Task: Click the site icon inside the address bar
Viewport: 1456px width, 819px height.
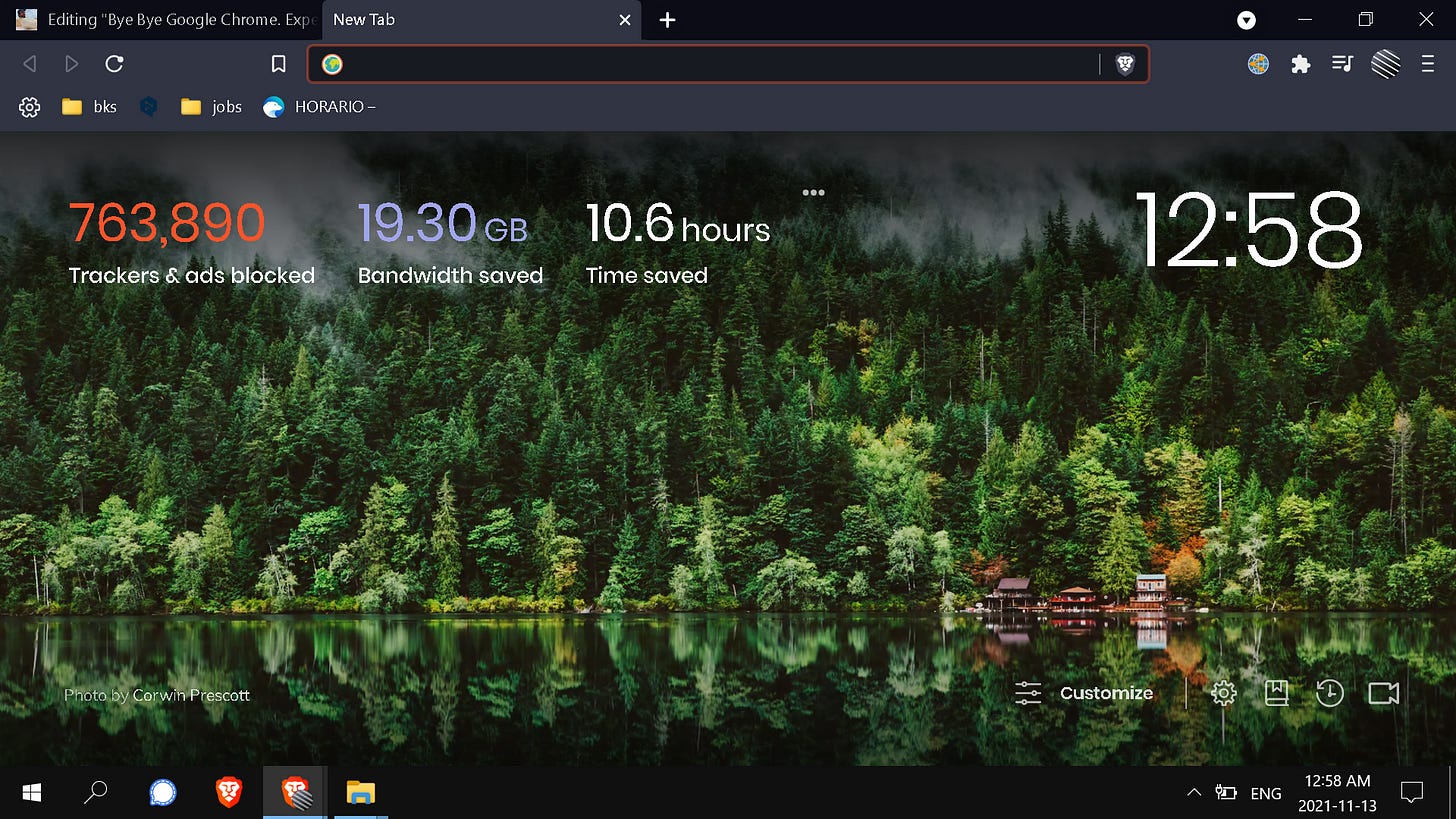Action: pyautogui.click(x=332, y=64)
